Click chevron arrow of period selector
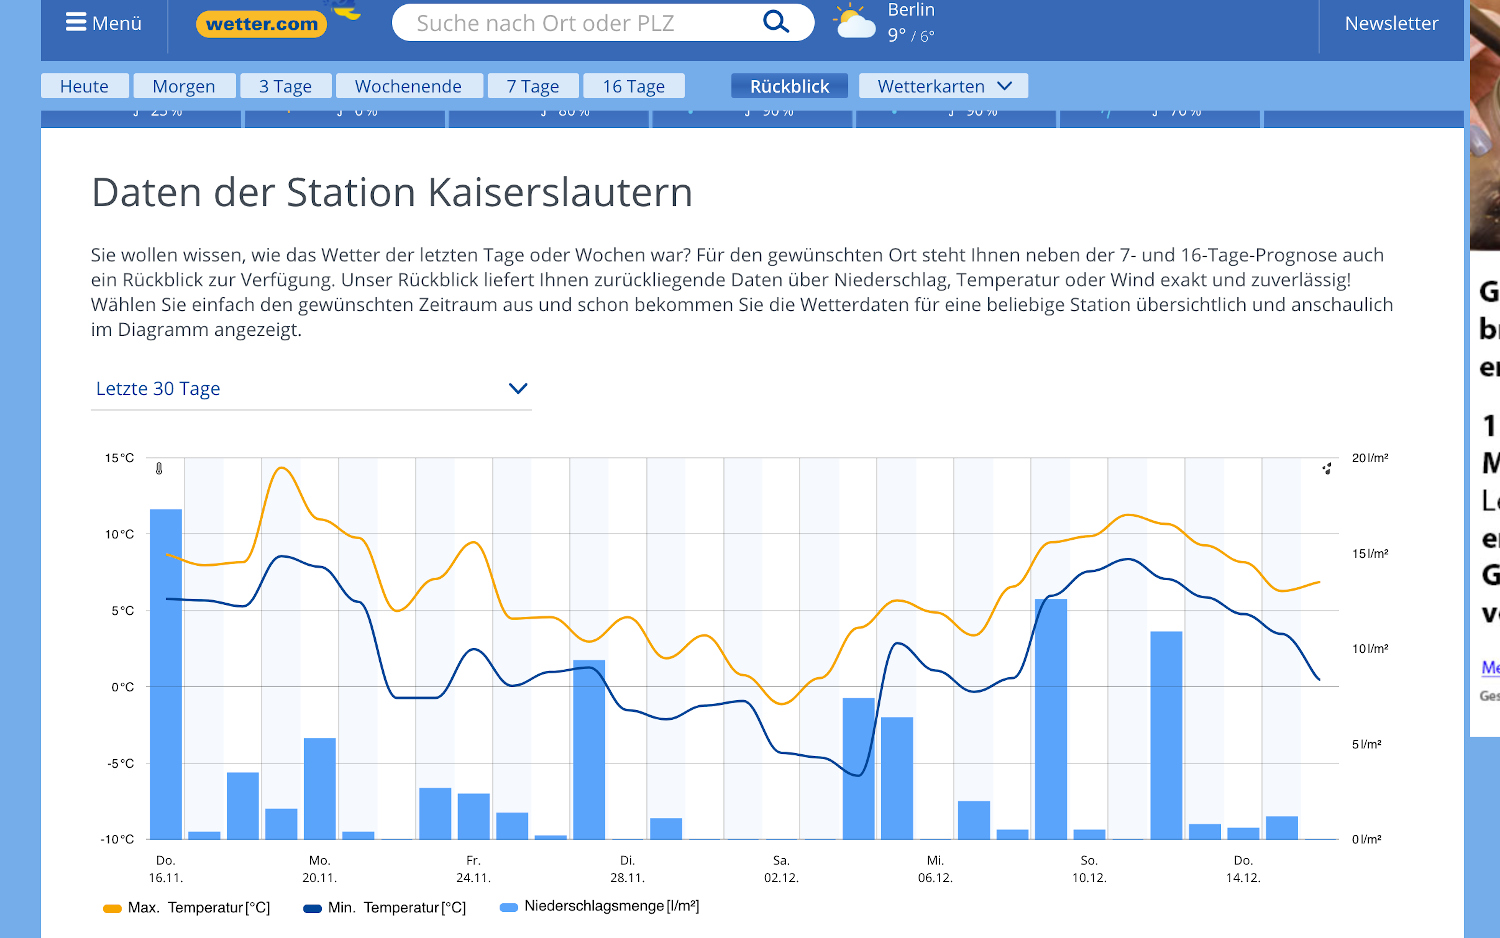Screen dimensions: 1500x938 (518, 389)
